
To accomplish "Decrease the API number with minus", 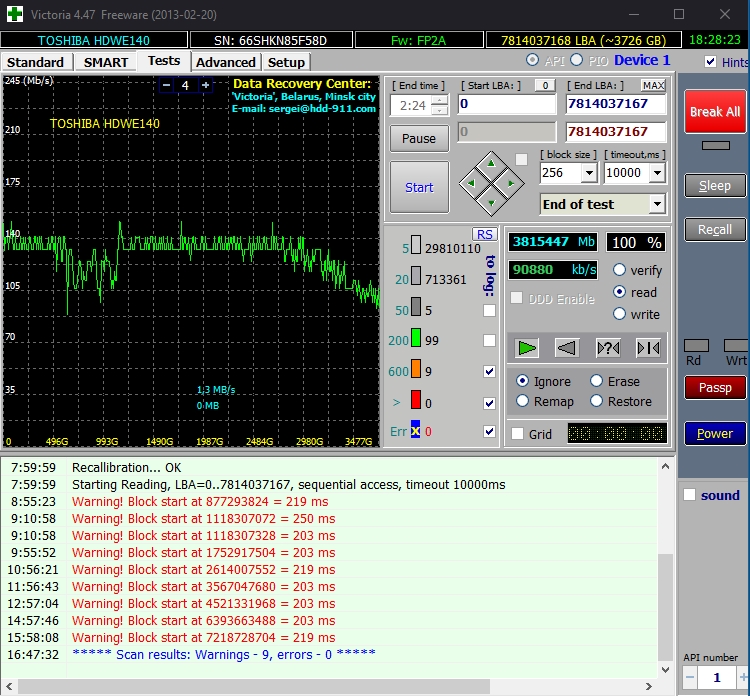I will (690, 677).
